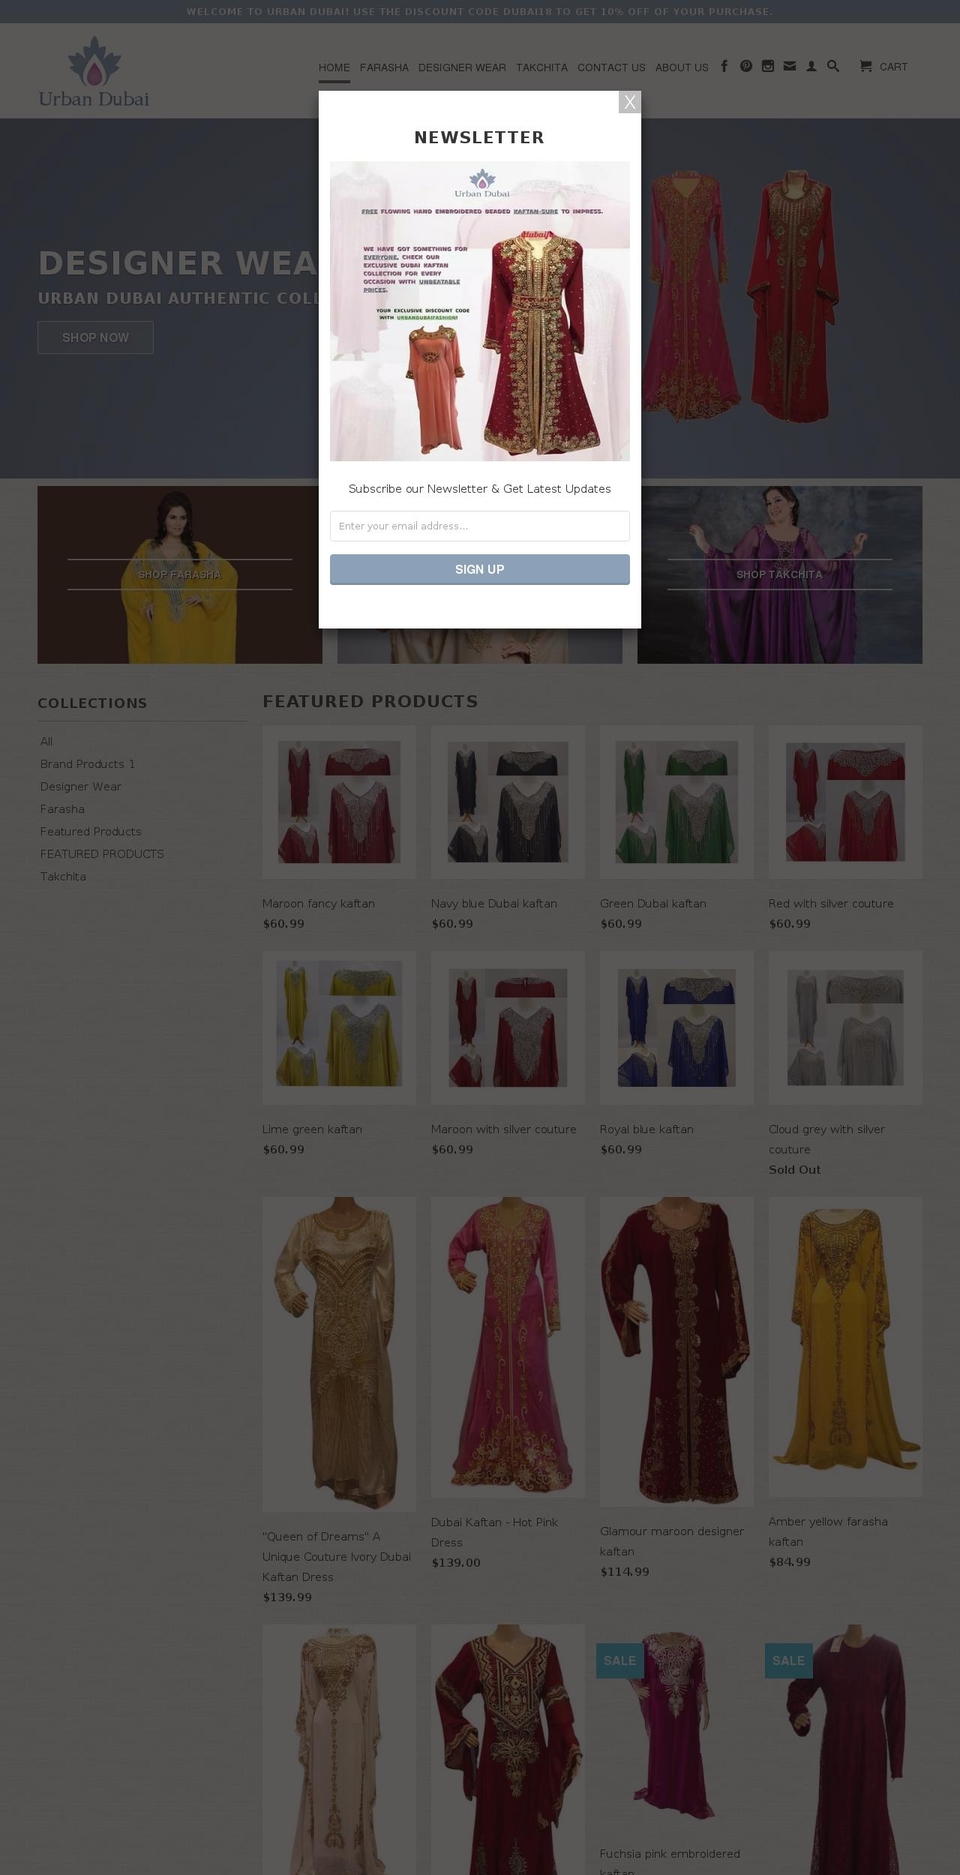The image size is (960, 1875).
Task: Open SHOP TAKCHITA banner
Action: (780, 574)
